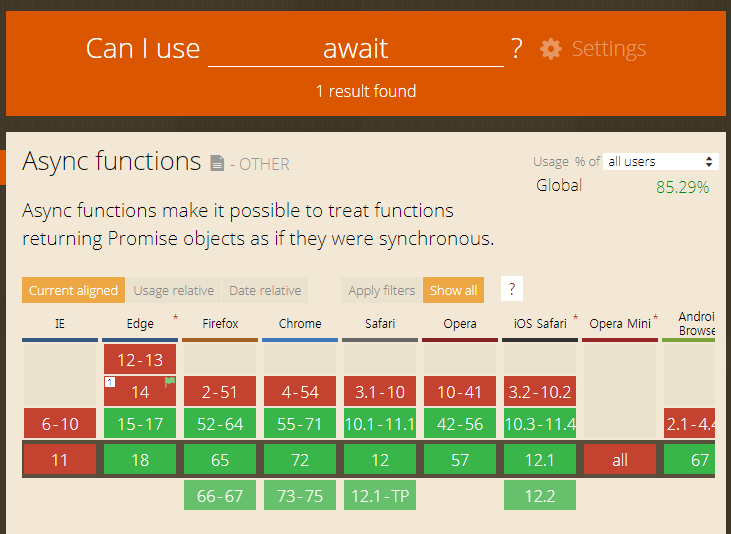The width and height of the screenshot is (731, 534).
Task: Click the asterisk next to iOS Safari
Action: [x=575, y=318]
